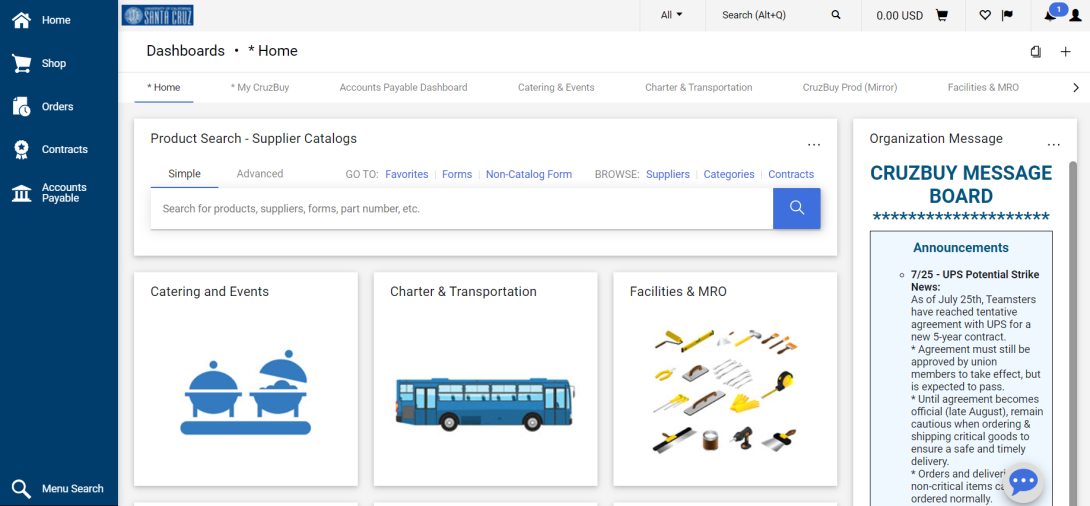Expand the All search scope dropdown
Screen dimensions: 1090x506
(672, 15)
